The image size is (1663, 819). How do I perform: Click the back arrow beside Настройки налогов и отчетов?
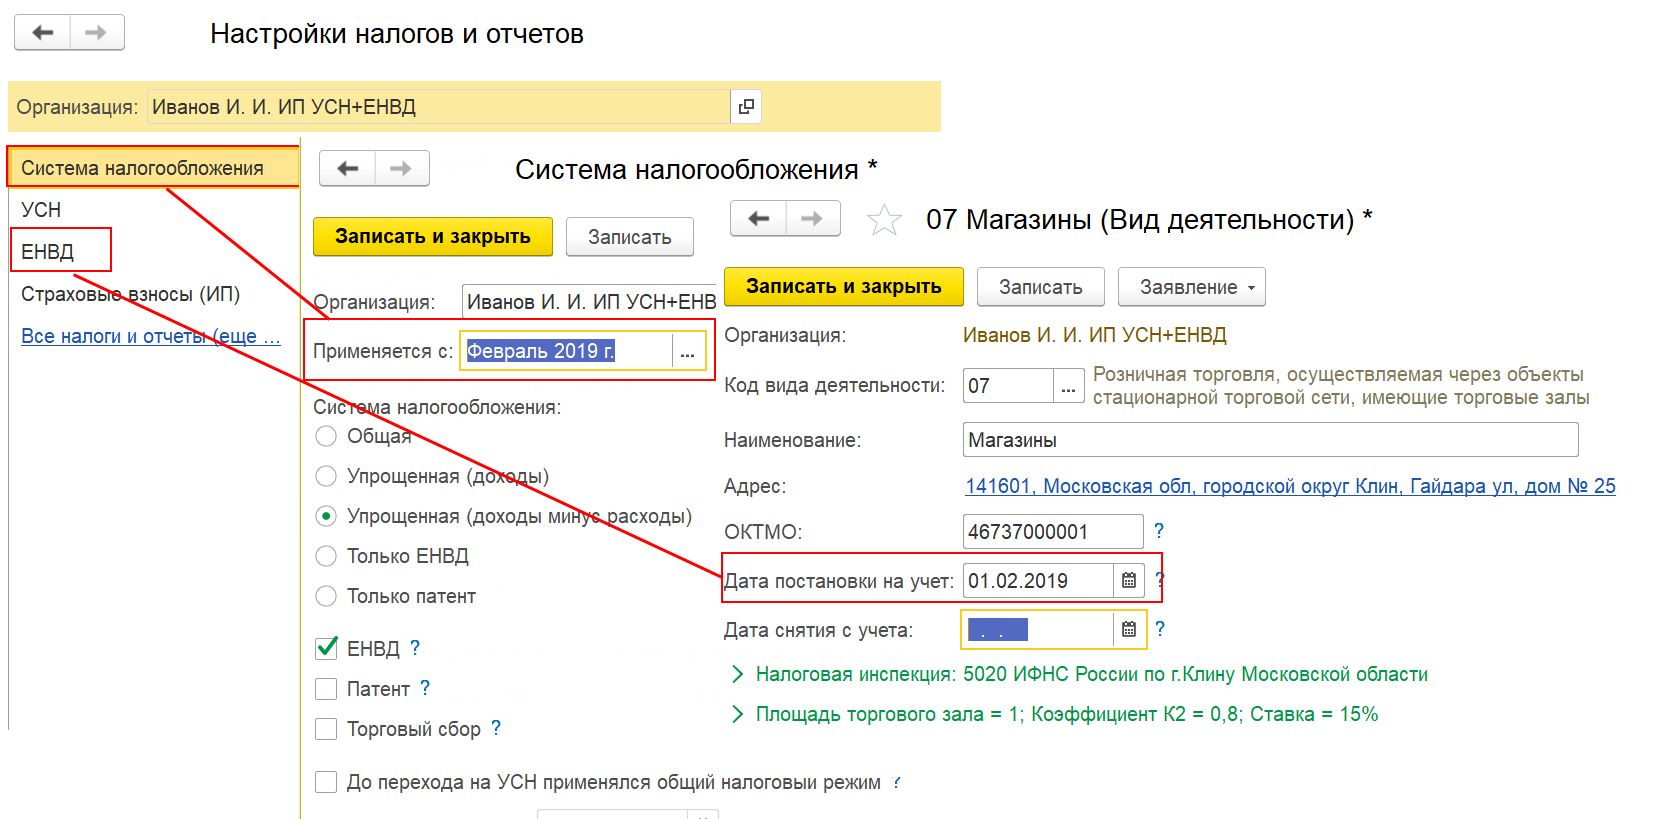click(42, 33)
